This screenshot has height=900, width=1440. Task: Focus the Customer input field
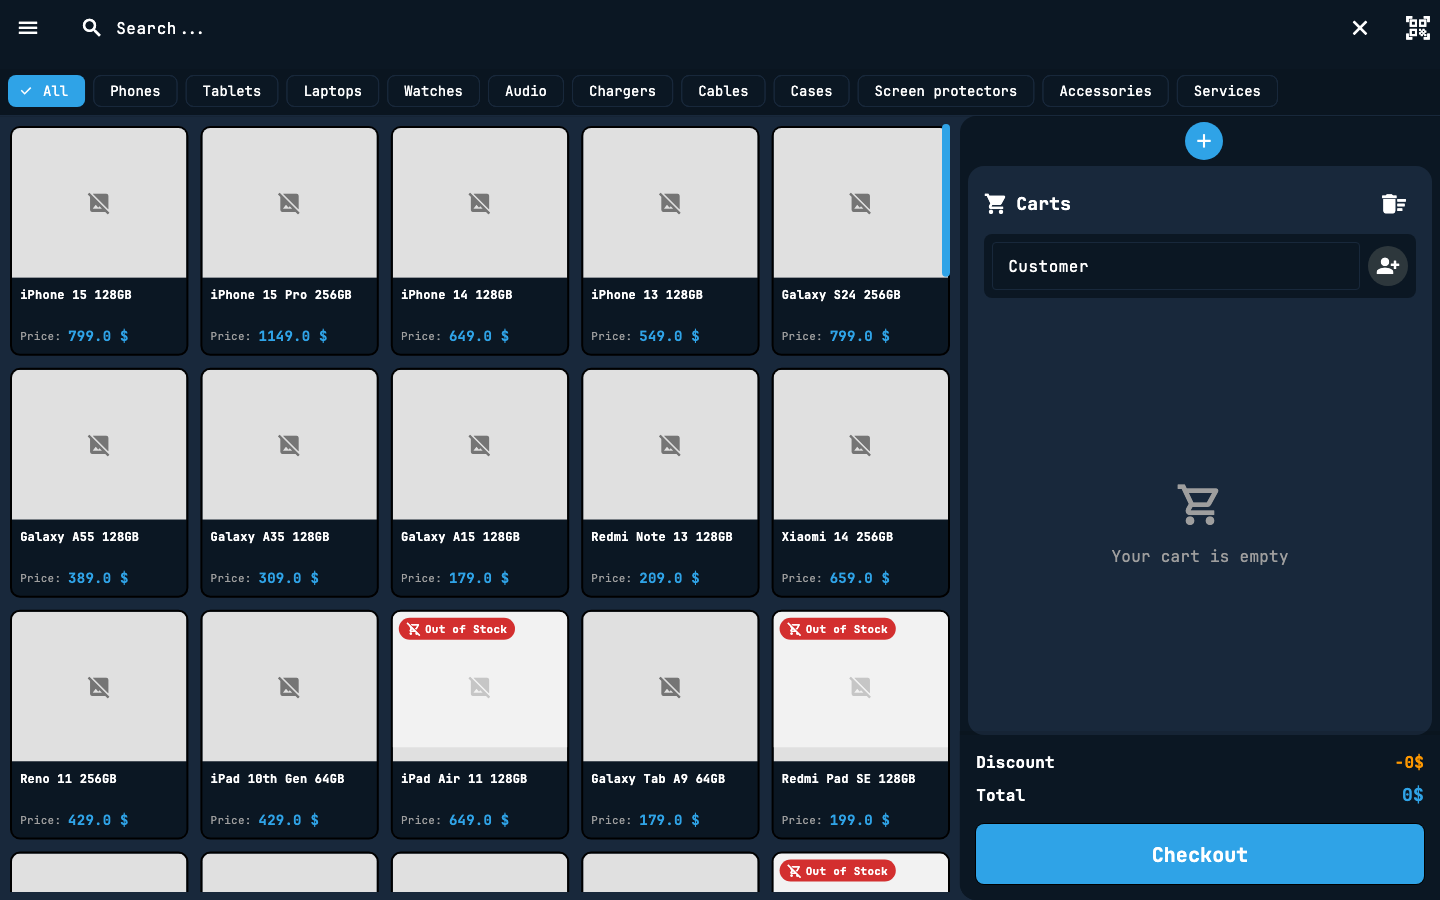1176,266
